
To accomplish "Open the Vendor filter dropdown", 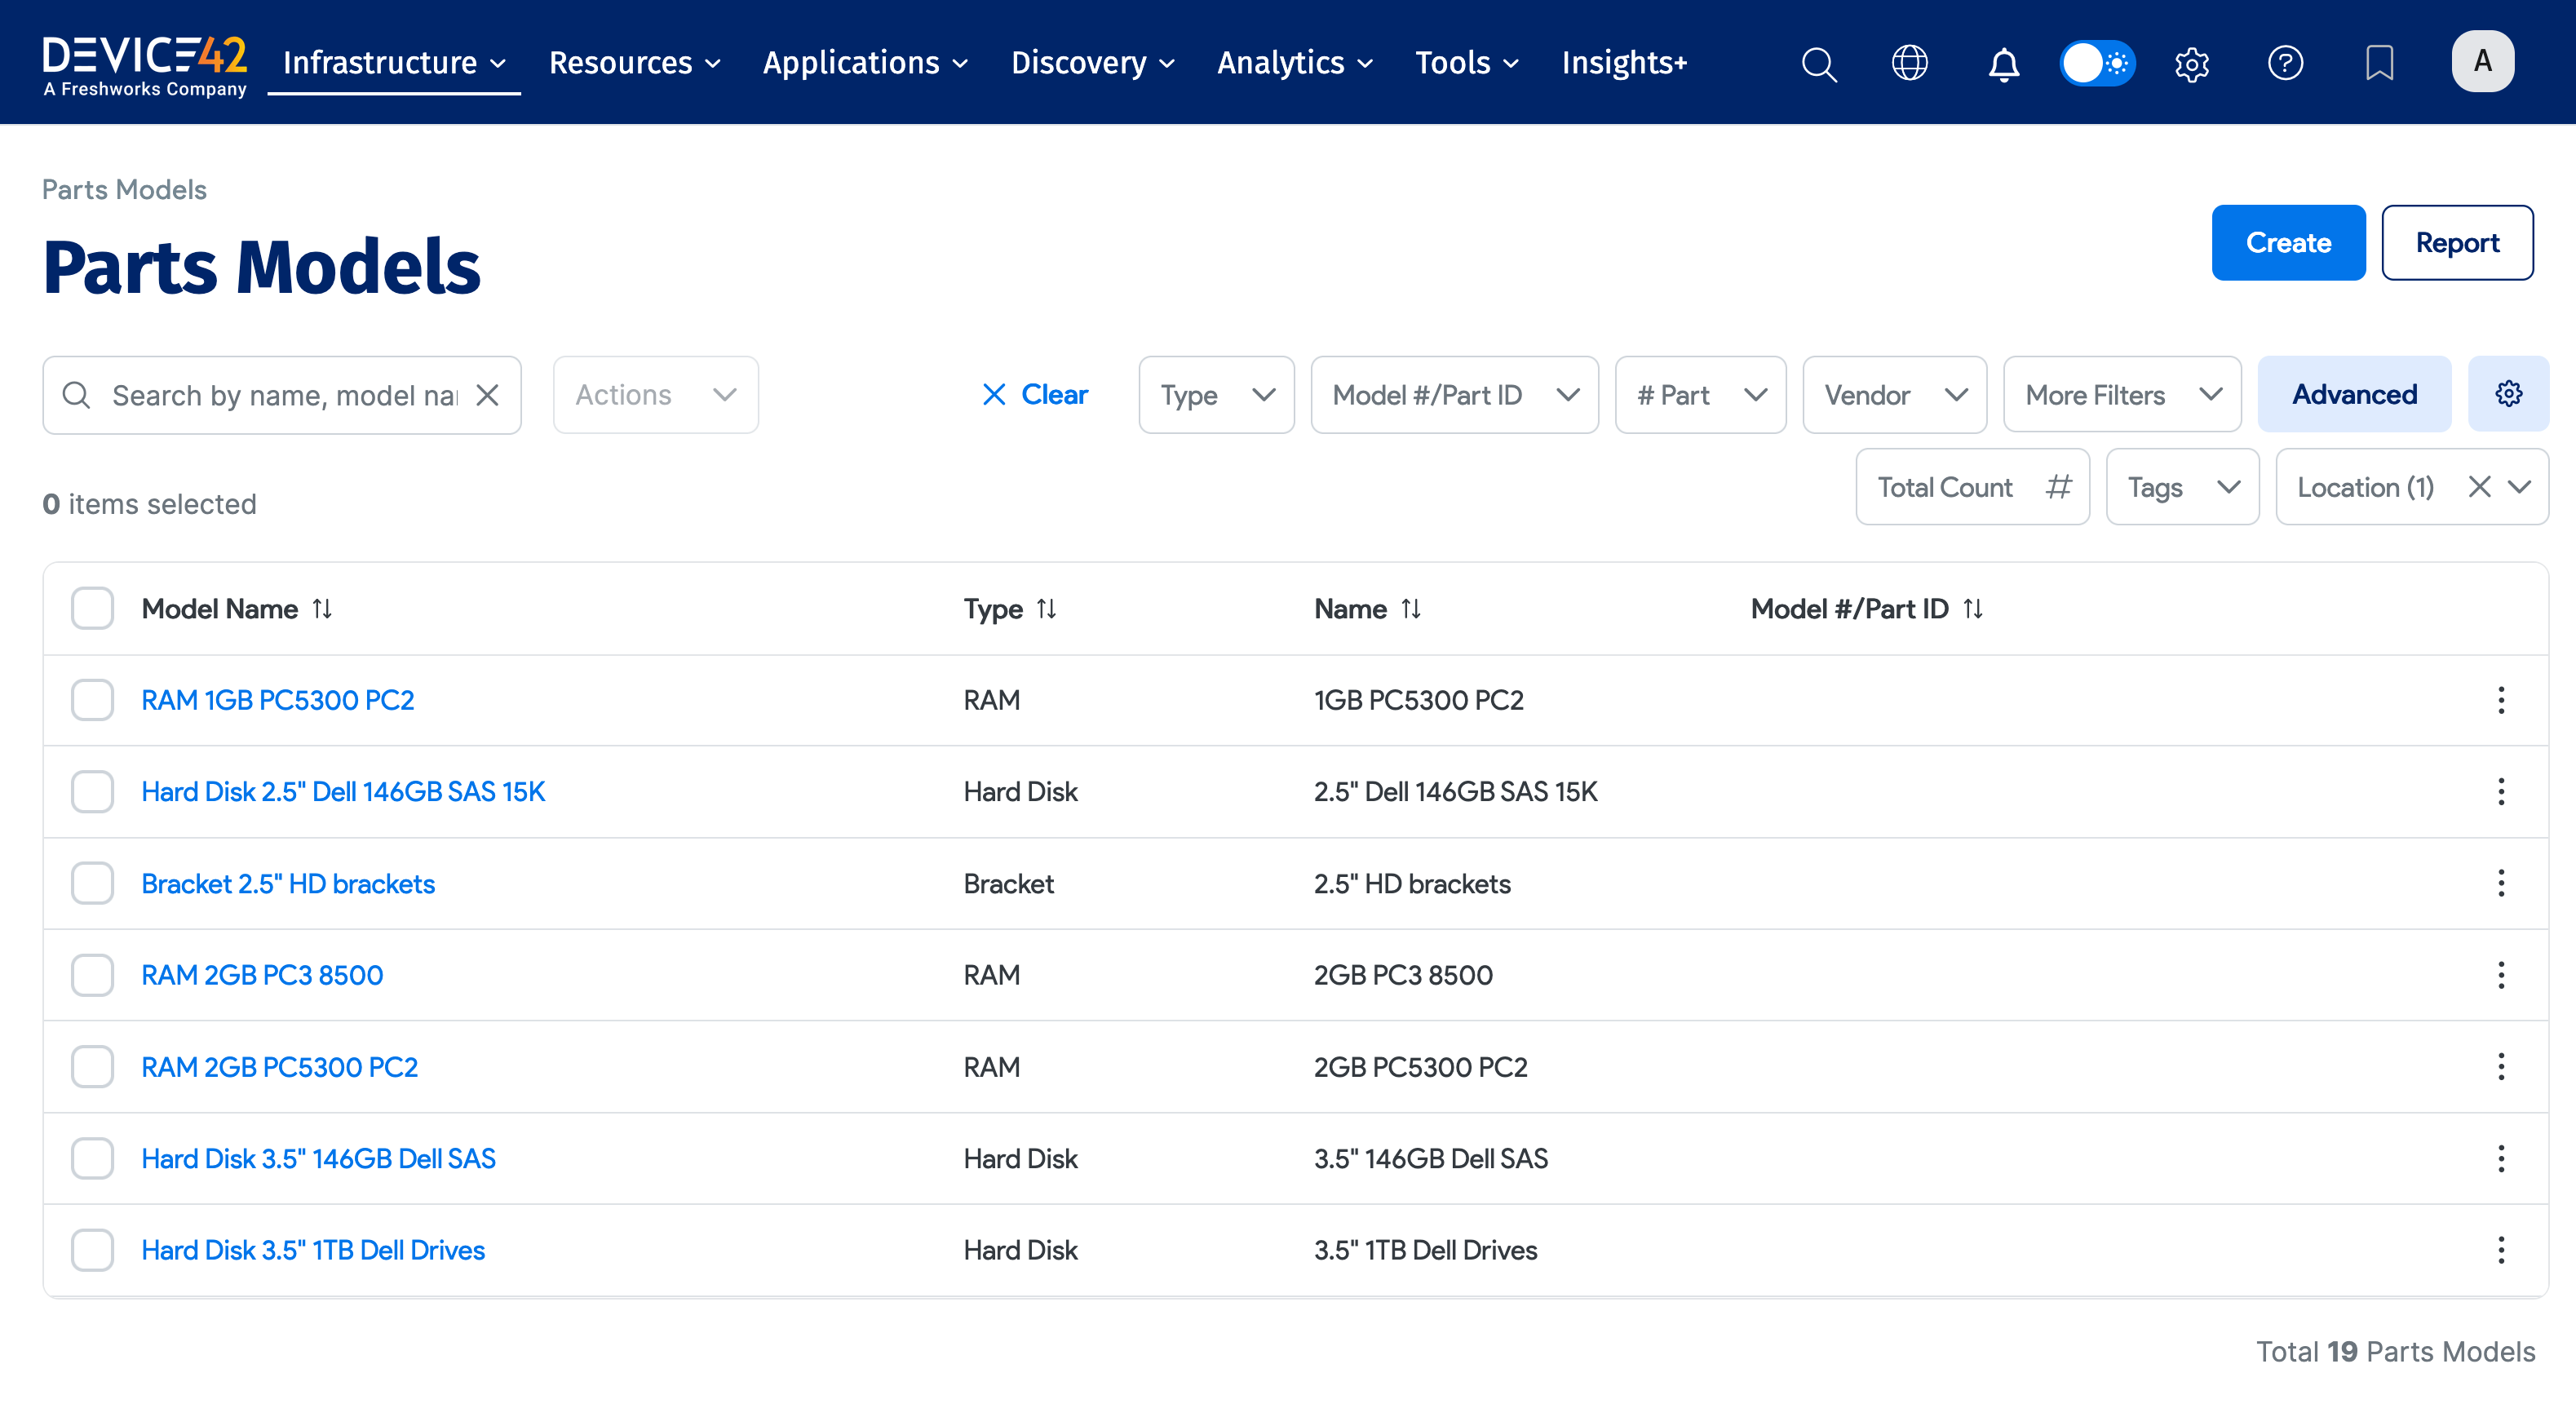I will 1894,395.
